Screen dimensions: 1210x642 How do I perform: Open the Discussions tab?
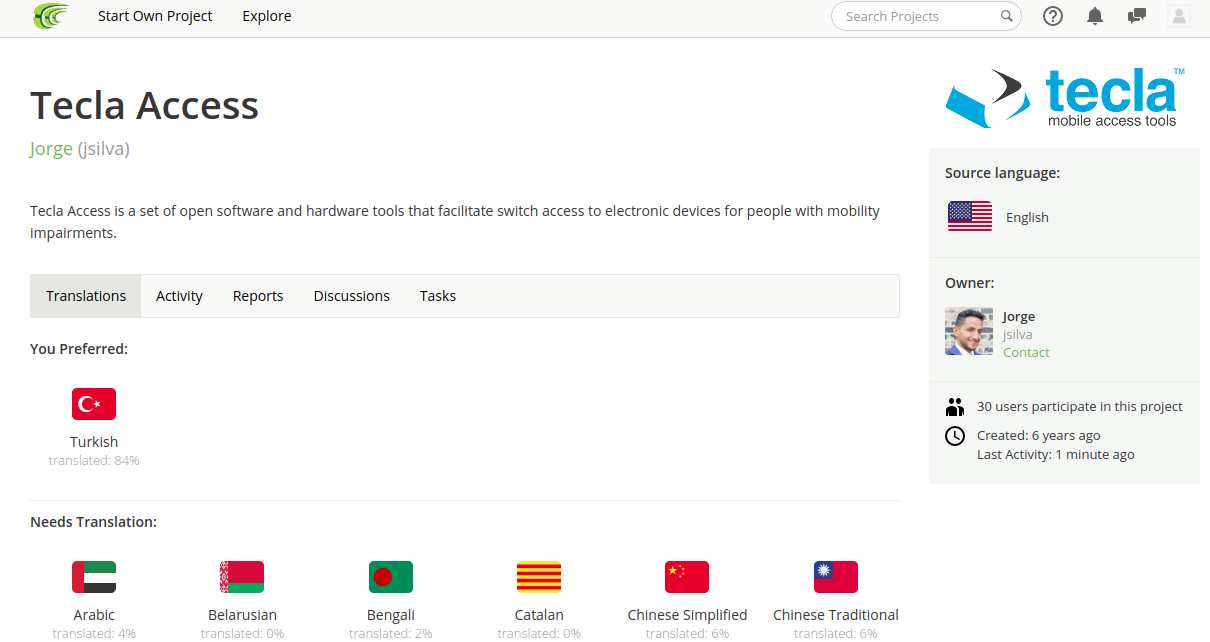pyautogui.click(x=352, y=296)
